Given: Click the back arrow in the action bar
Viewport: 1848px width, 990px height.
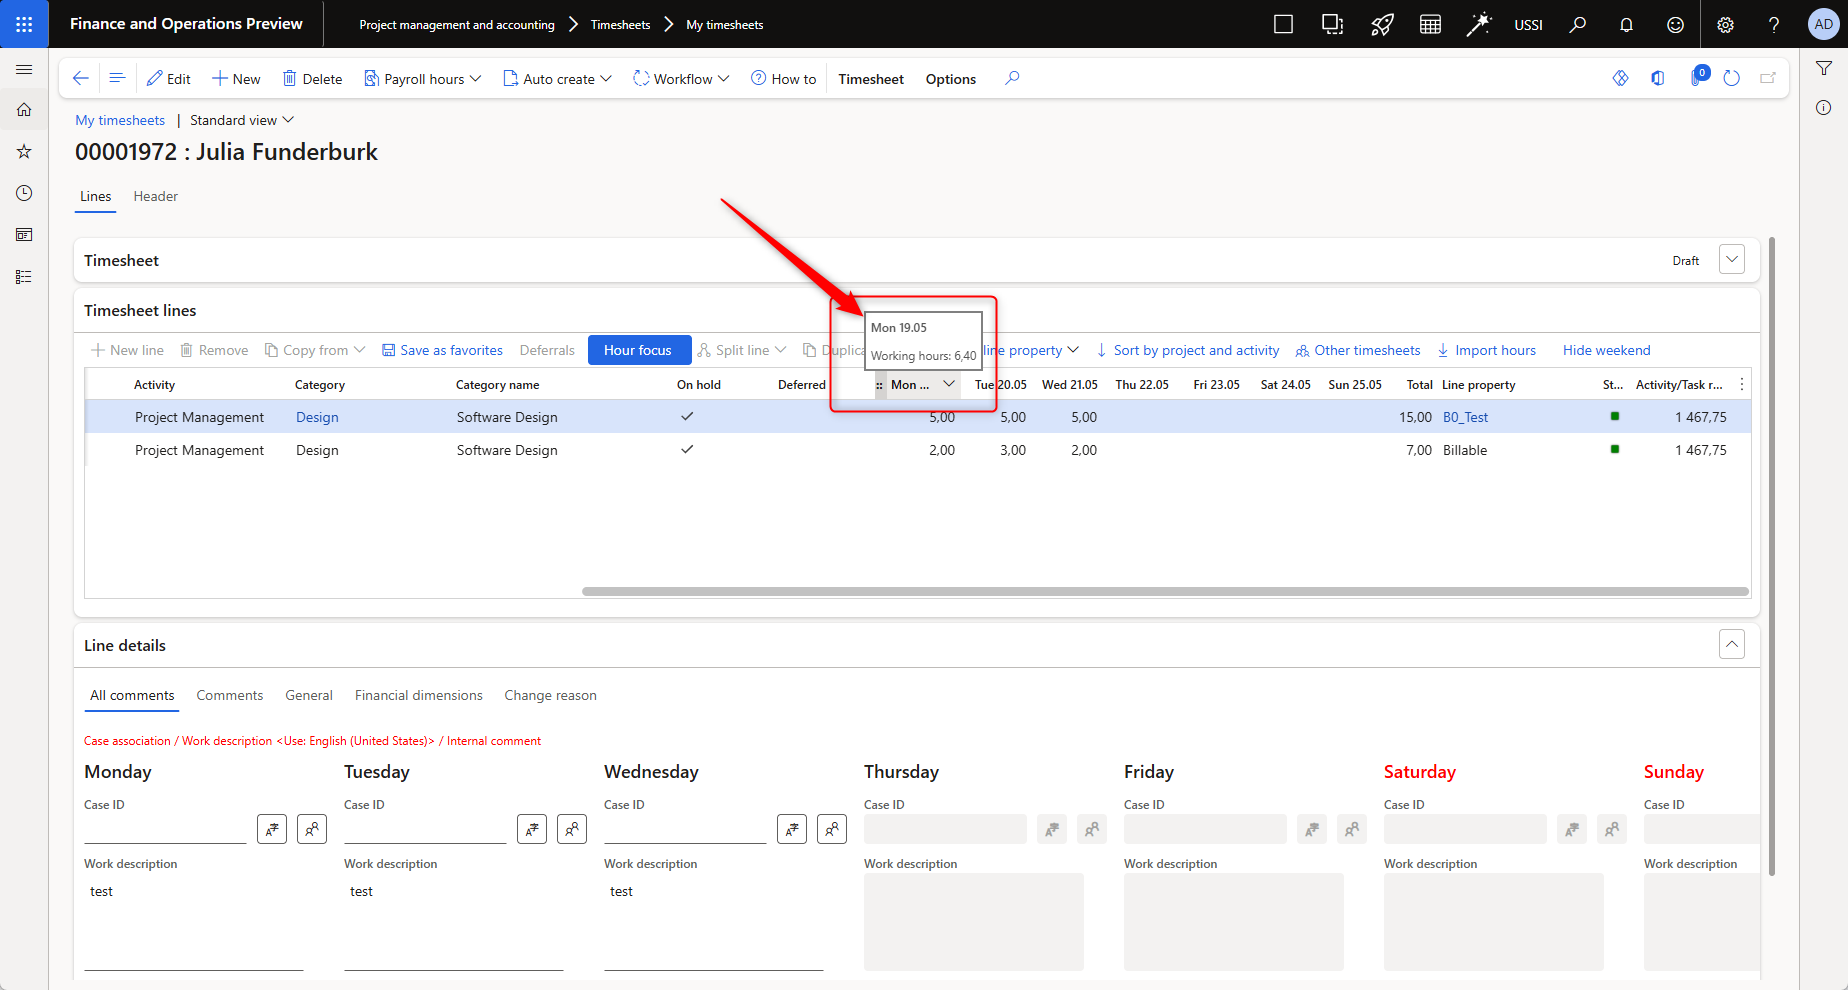Looking at the screenshot, I should (x=81, y=78).
